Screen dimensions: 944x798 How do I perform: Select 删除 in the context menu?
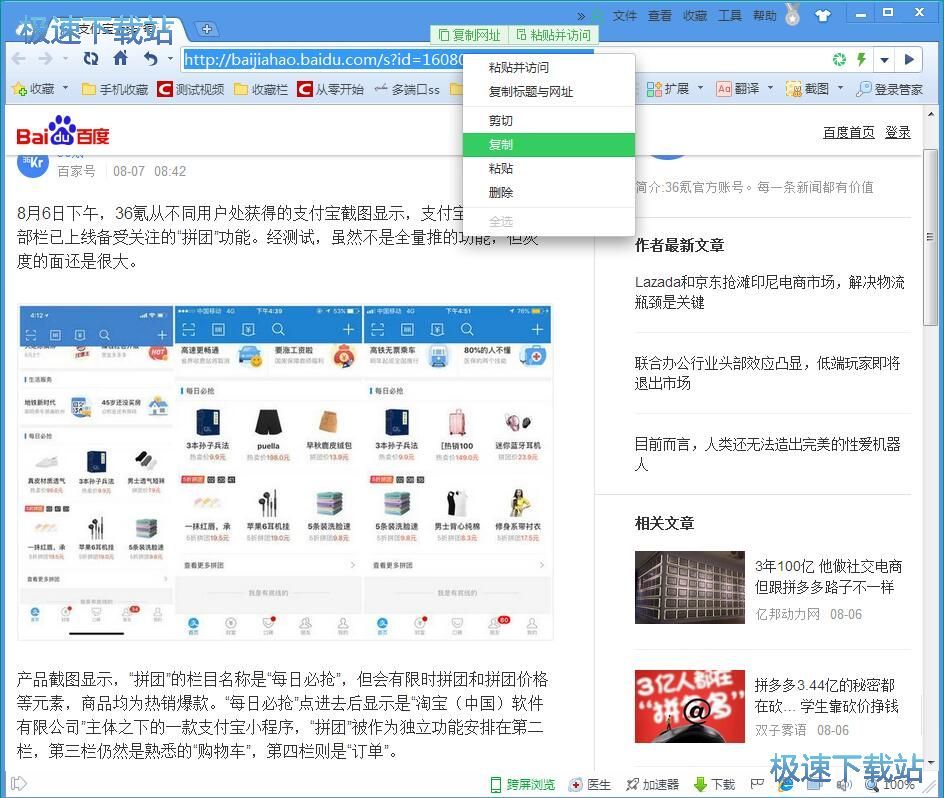pos(548,193)
